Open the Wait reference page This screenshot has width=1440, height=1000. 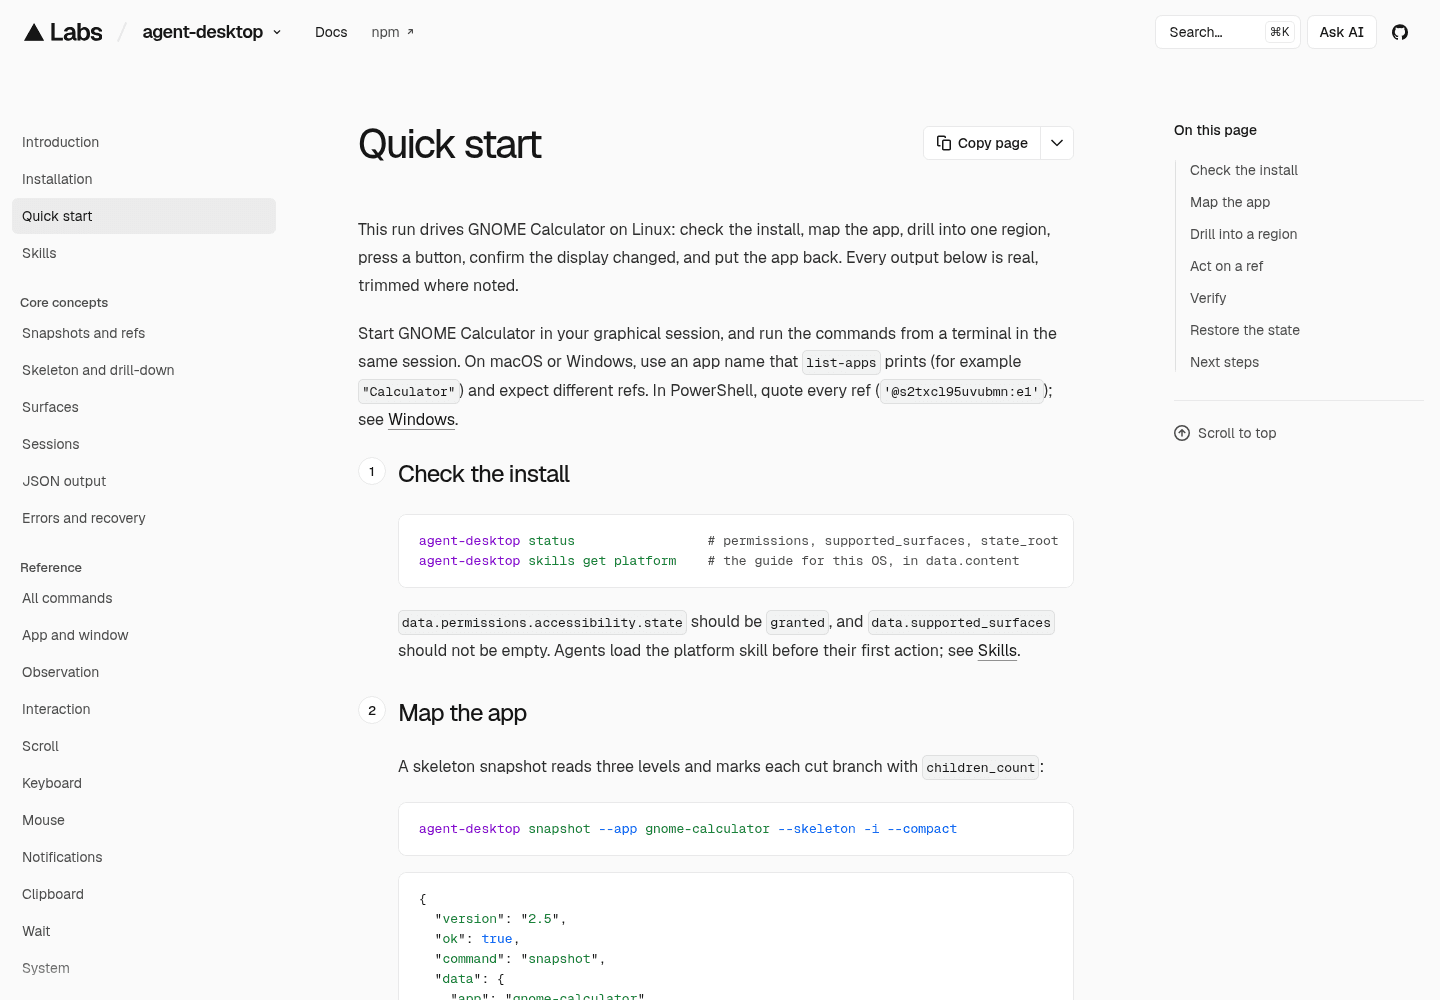point(144,931)
